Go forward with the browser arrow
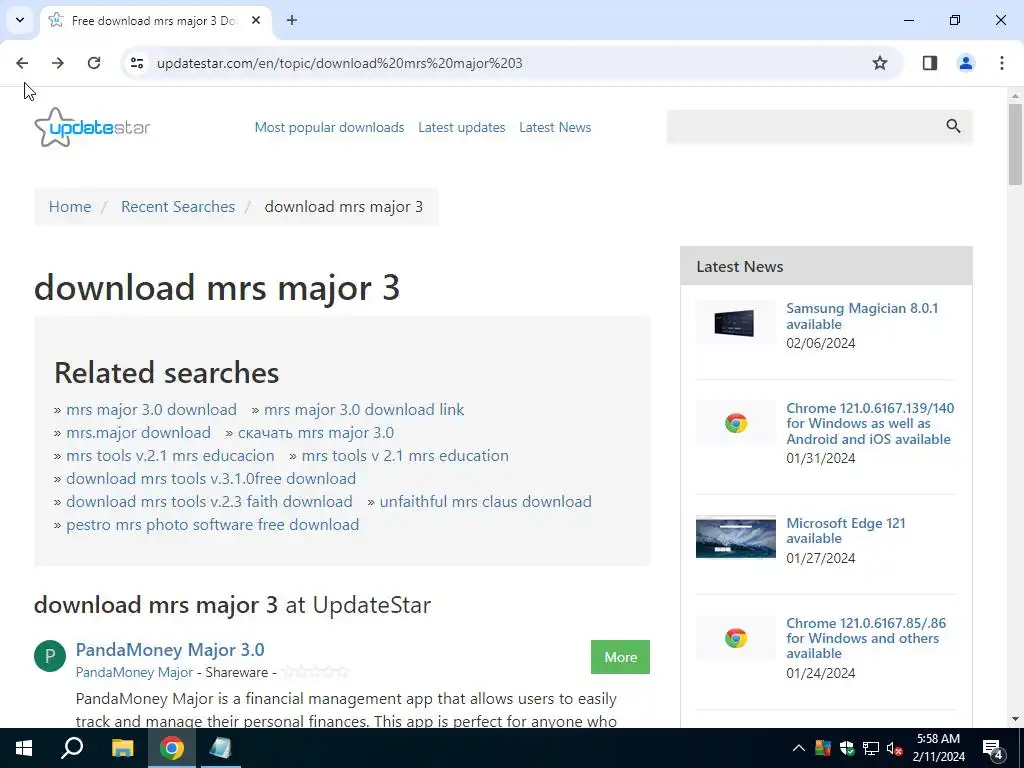Screen dimensions: 1024x768 [58, 63]
